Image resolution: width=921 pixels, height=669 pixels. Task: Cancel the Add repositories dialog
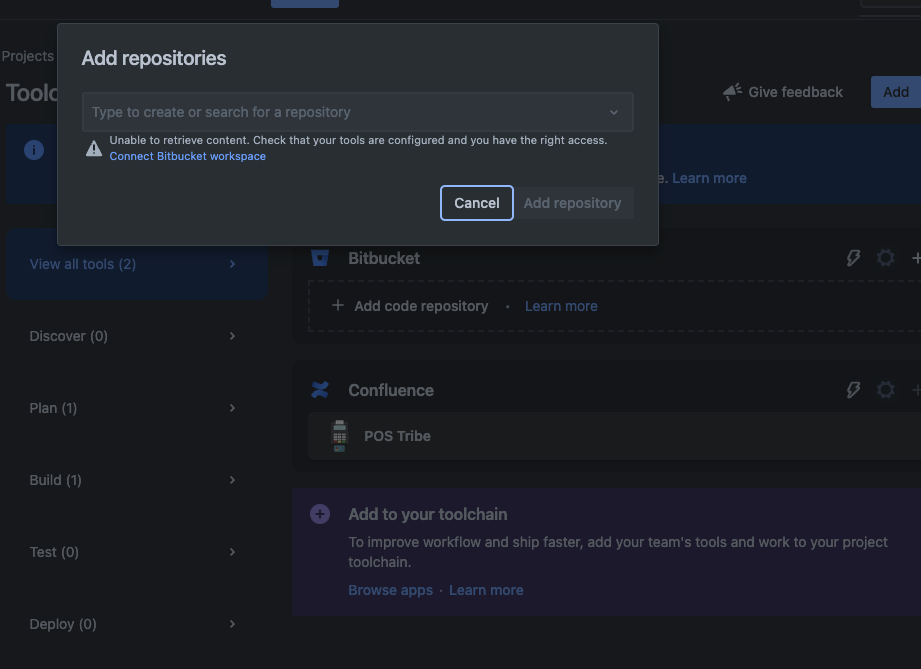(476, 203)
